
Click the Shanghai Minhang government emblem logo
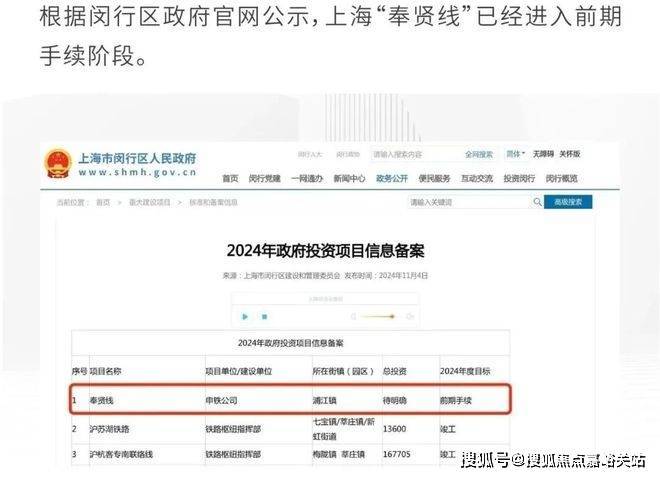click(x=57, y=164)
